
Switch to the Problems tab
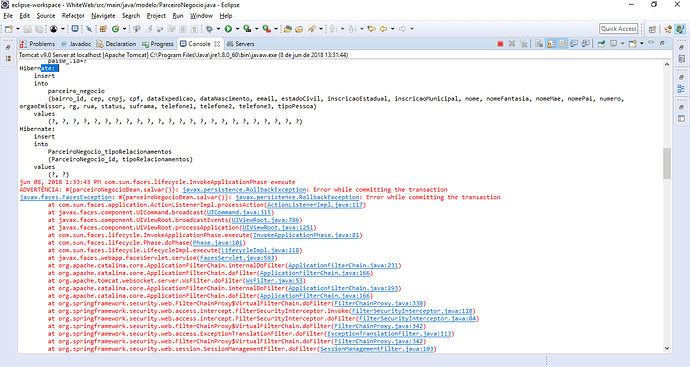click(38, 44)
